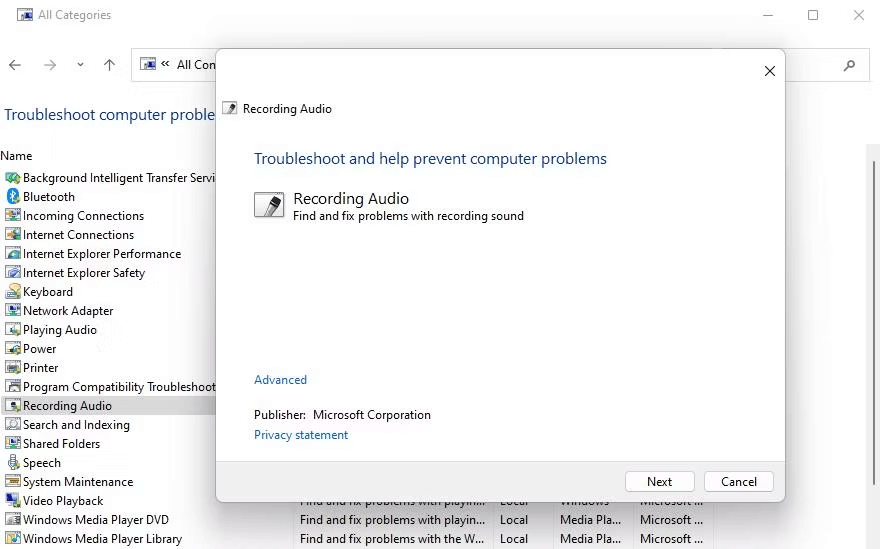Select the Keyboard troubleshooter icon

13,292
